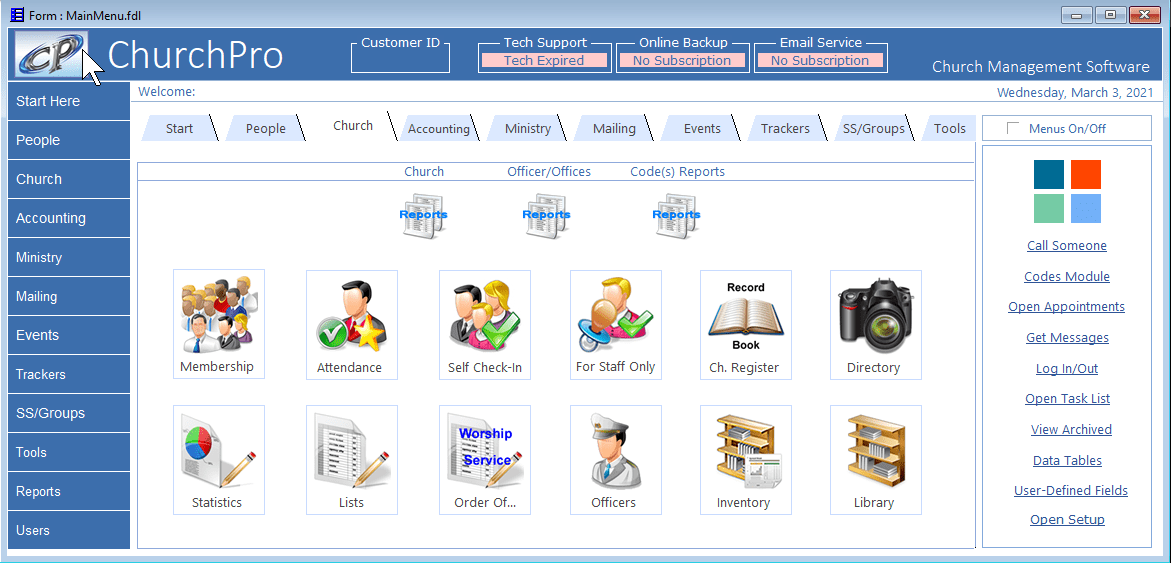The image size is (1171, 563).
Task: Click Online Backup No Subscription status
Action: pyautogui.click(x=681, y=60)
